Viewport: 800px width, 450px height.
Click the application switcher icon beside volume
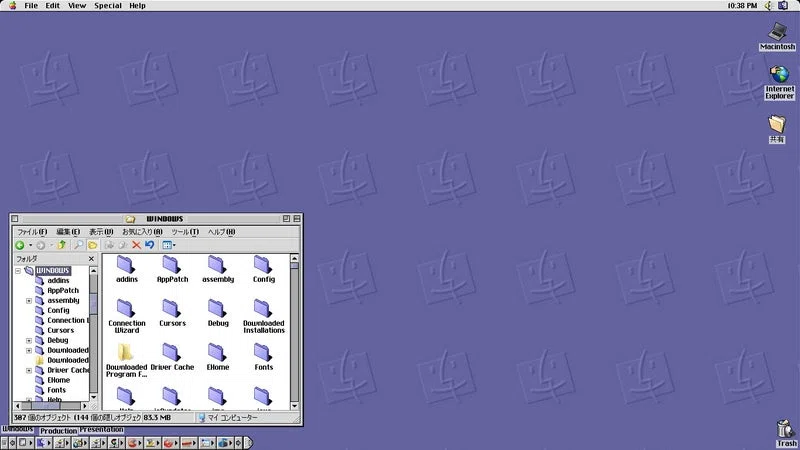tap(783, 6)
